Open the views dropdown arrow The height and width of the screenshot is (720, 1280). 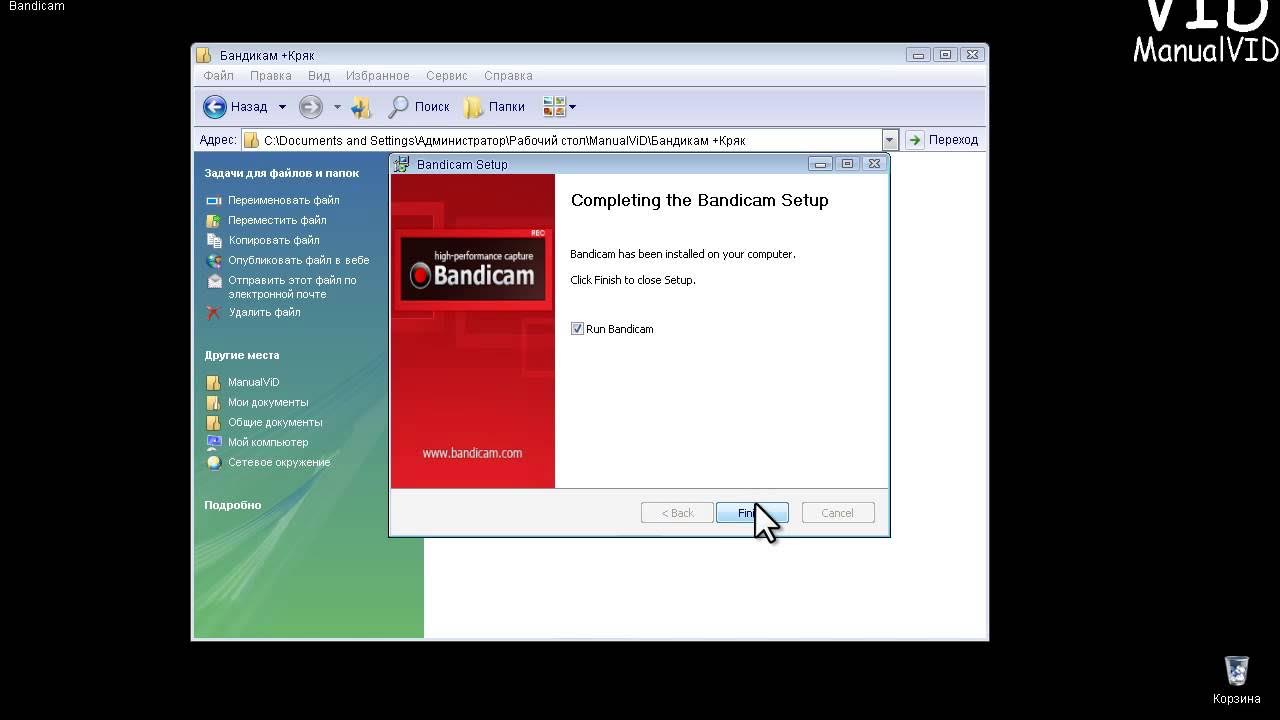[x=572, y=107]
